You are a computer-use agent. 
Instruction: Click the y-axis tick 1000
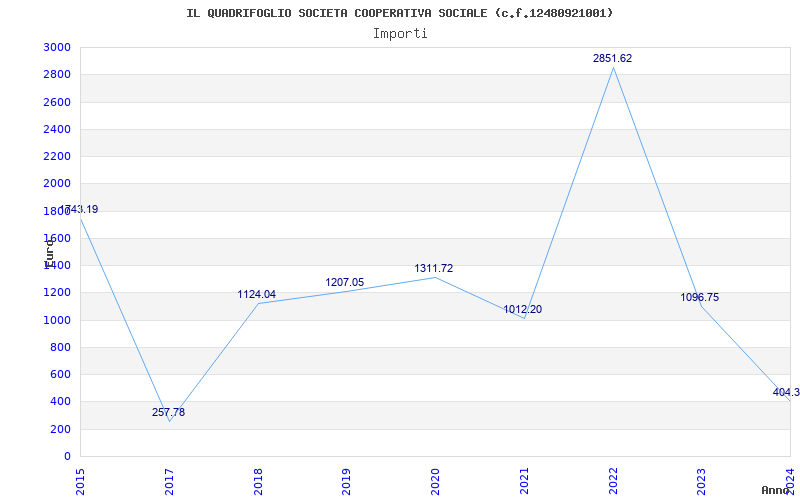(57, 320)
